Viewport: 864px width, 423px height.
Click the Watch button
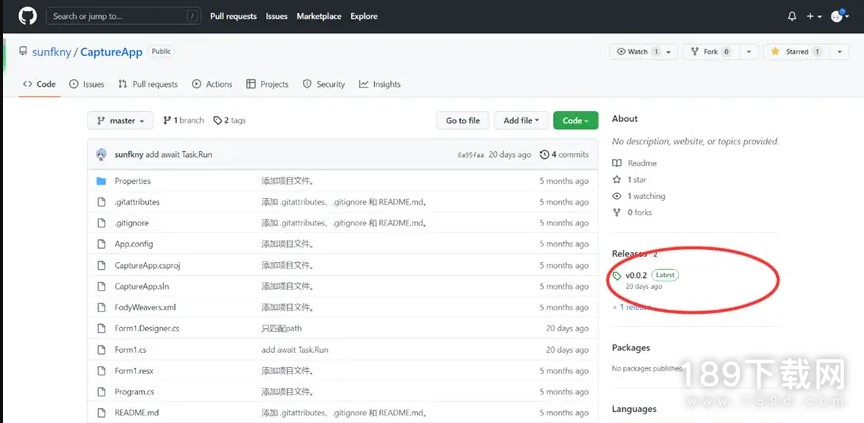[636, 52]
